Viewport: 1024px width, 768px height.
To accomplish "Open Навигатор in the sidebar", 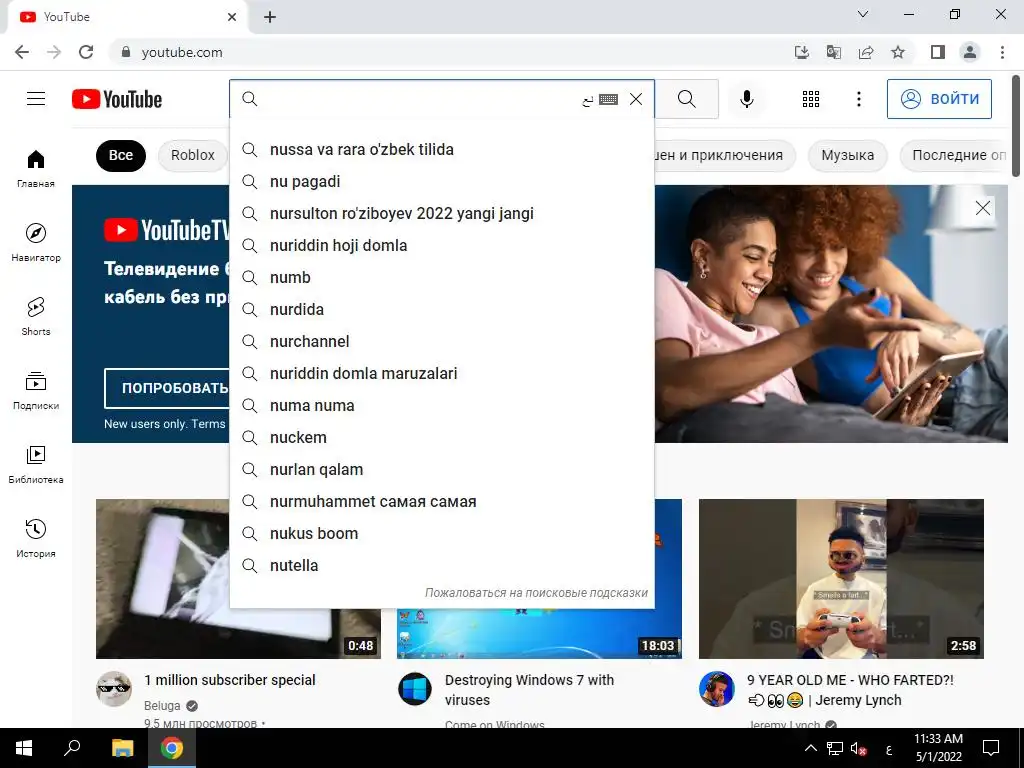I will pos(35,242).
